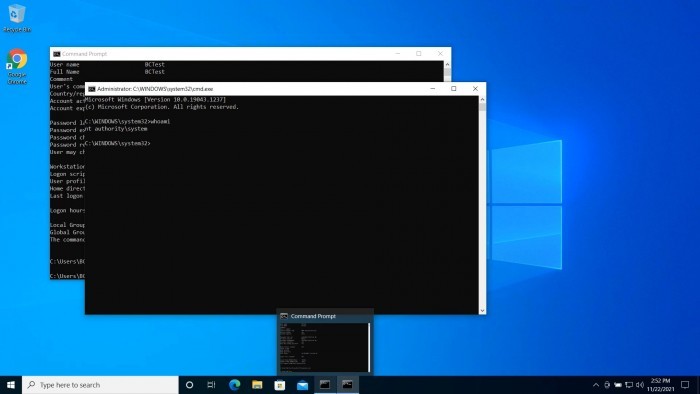The image size is (700, 394).
Task: Click the background Command Prompt scrollbar up arrow
Action: coord(447,65)
